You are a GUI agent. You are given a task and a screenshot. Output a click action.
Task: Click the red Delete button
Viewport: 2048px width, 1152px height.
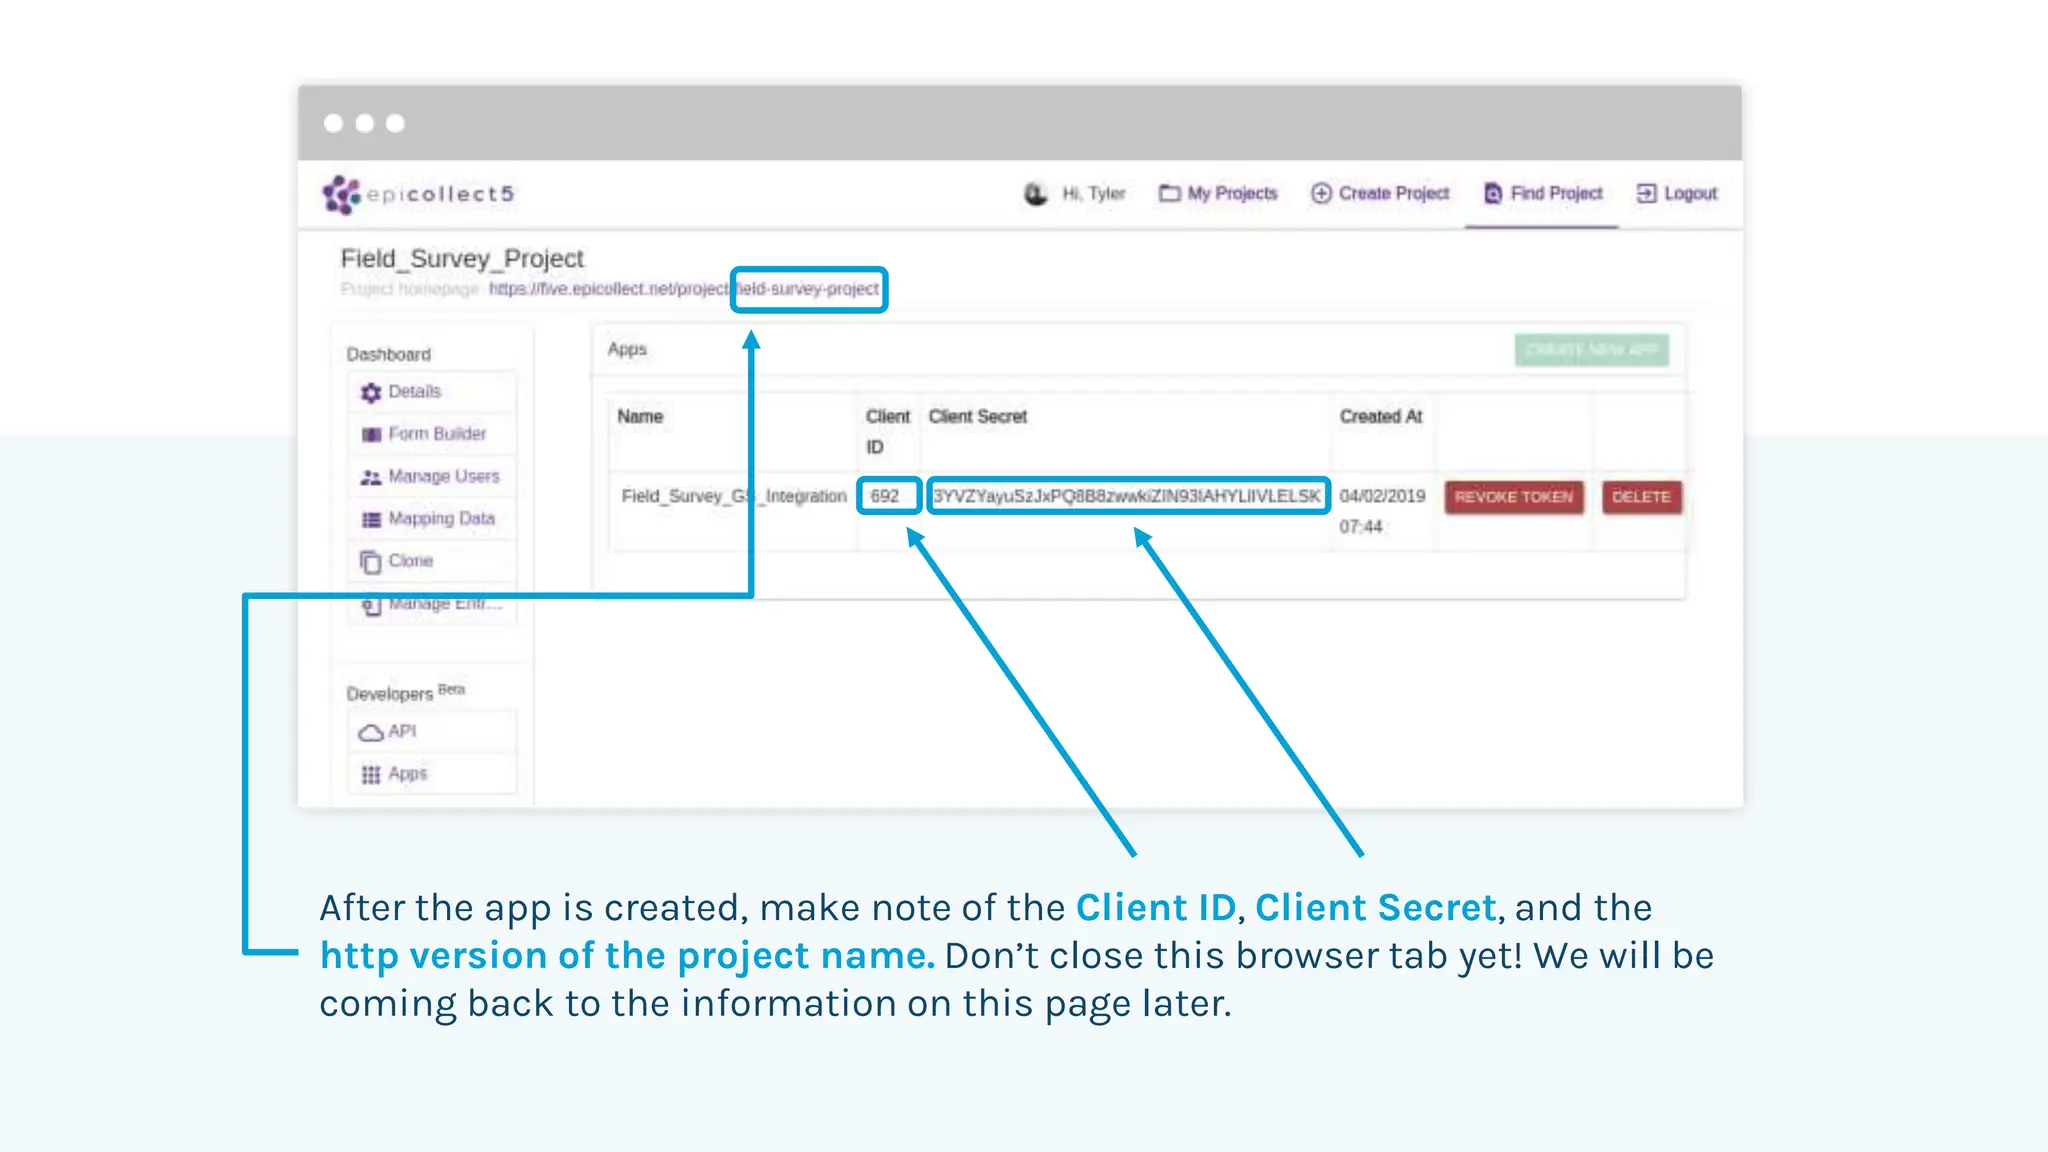coord(1641,497)
